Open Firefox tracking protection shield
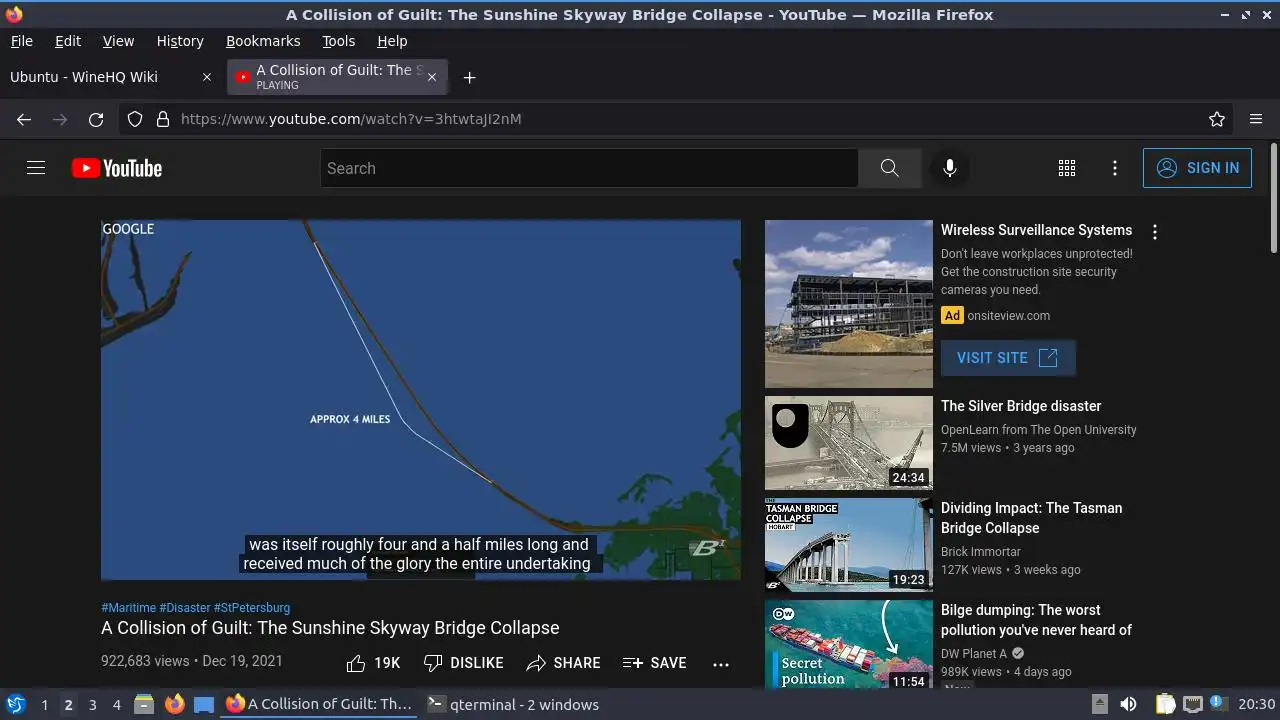This screenshot has width=1280, height=720. (135, 119)
